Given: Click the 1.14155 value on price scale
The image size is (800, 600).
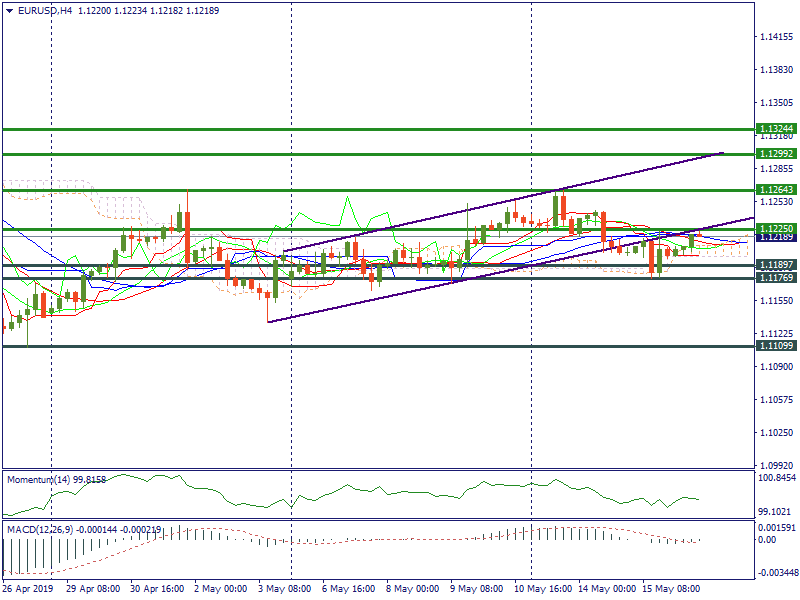Looking at the screenshot, I should click(776, 37).
